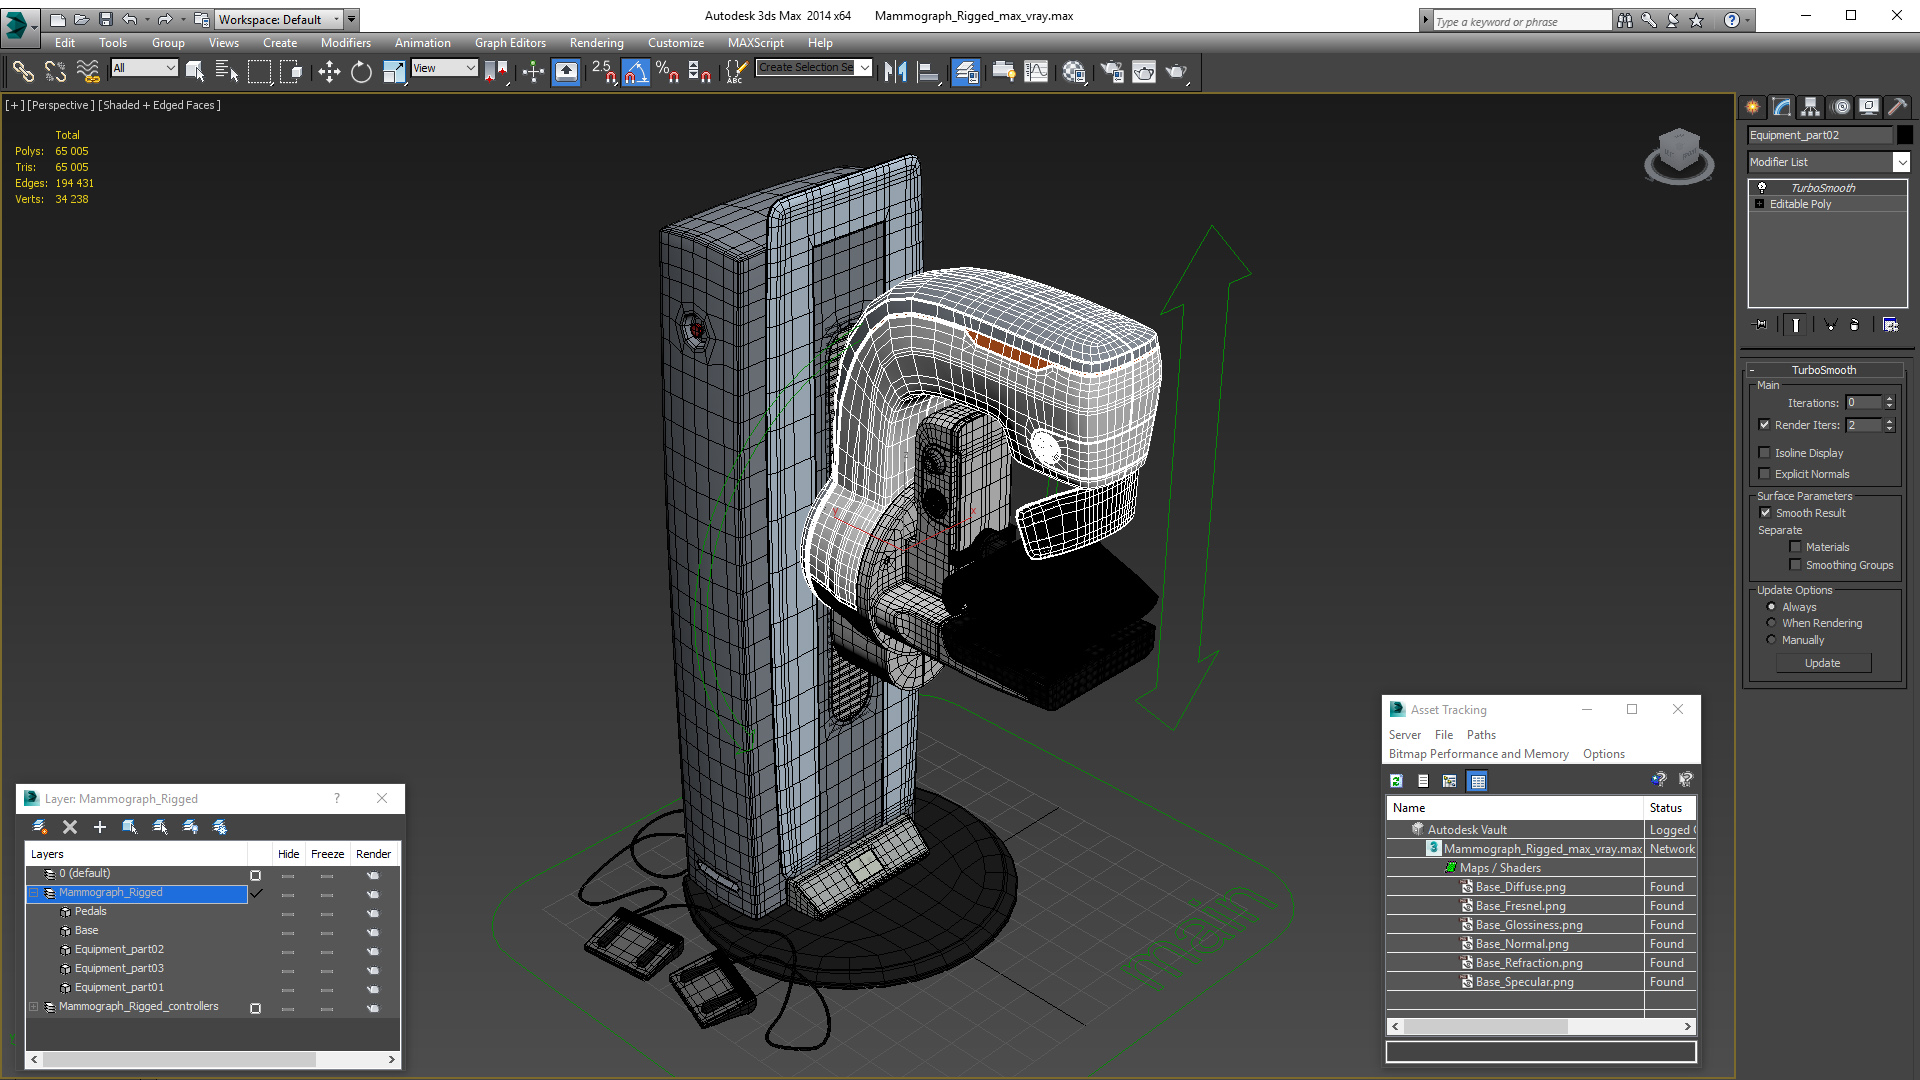Collapse the Mammograph_Rigged layer tree
Viewport: 1920px width, 1080px height.
[x=34, y=893]
